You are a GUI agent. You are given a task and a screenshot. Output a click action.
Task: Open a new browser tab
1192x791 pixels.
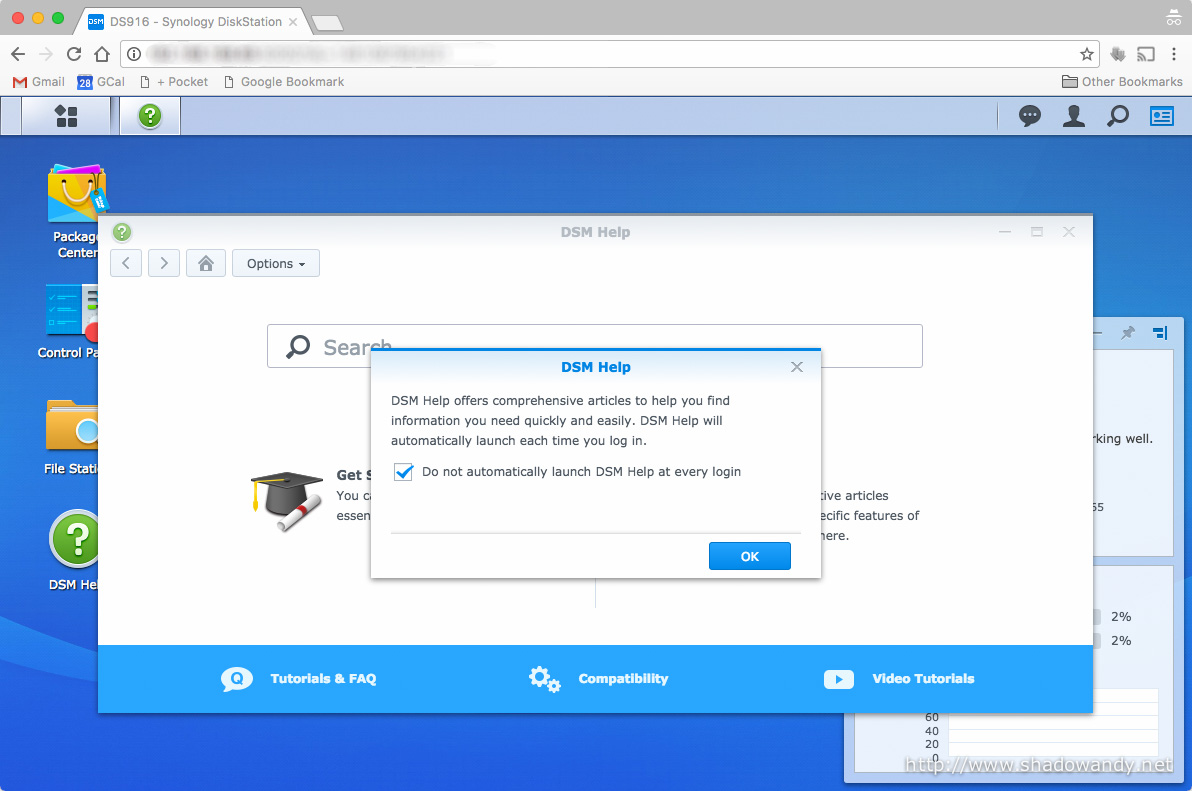click(x=328, y=23)
